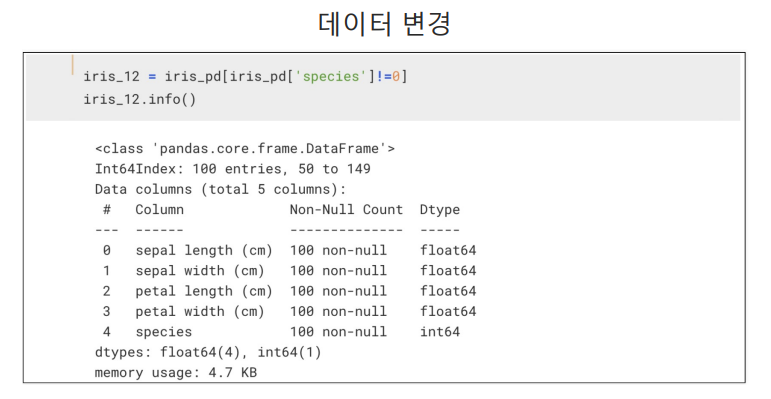The image size is (771, 399).
Task: Click the Non-Null Count header
Action: pyautogui.click(x=346, y=210)
